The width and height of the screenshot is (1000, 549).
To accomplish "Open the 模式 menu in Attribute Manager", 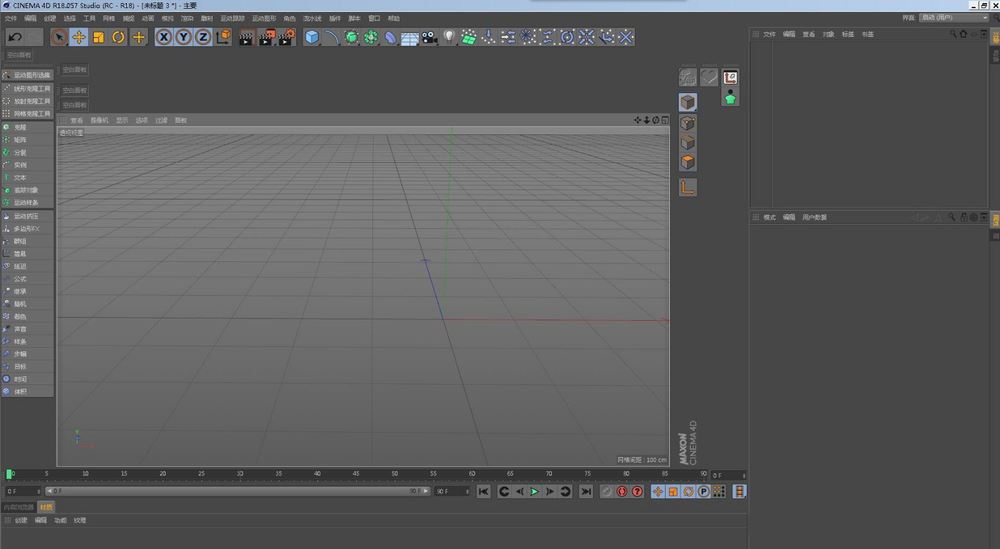I will [x=769, y=217].
